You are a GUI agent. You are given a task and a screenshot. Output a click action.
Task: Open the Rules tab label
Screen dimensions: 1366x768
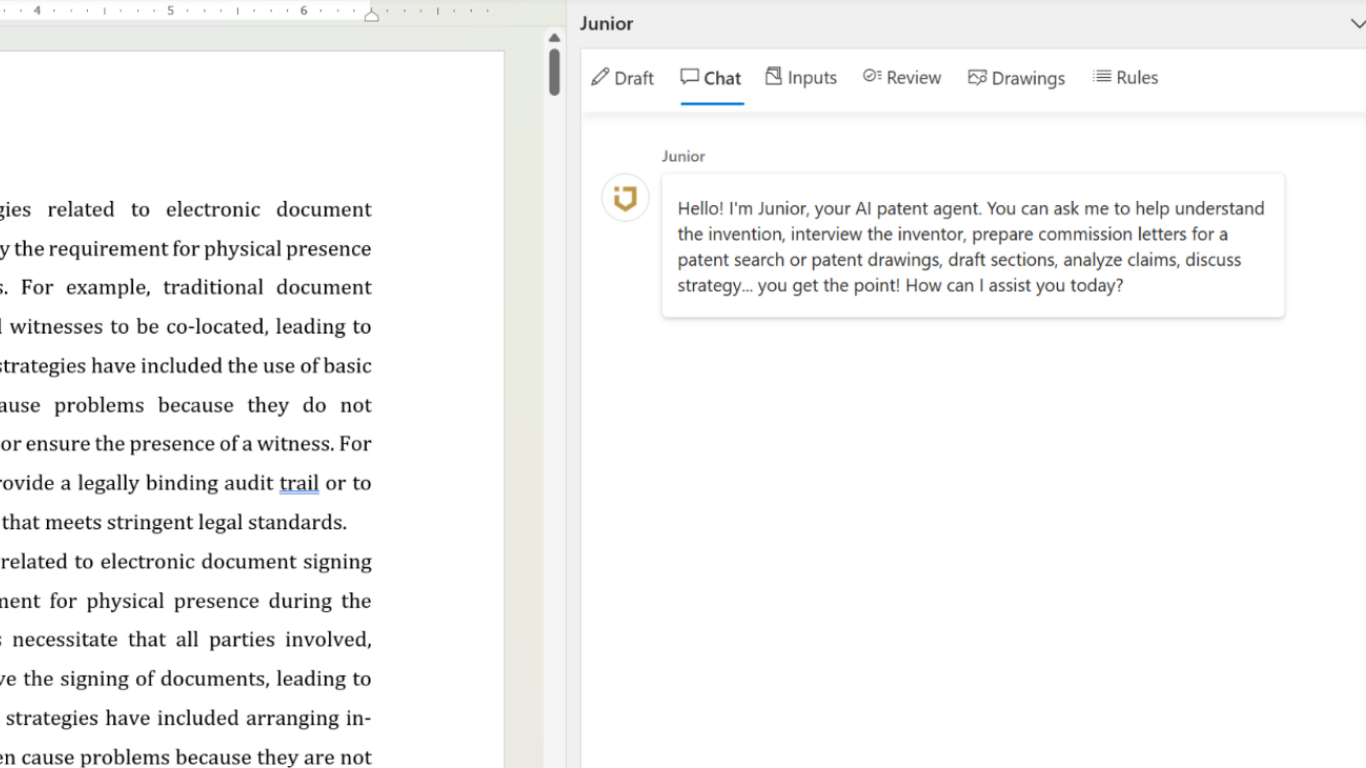click(x=1137, y=78)
